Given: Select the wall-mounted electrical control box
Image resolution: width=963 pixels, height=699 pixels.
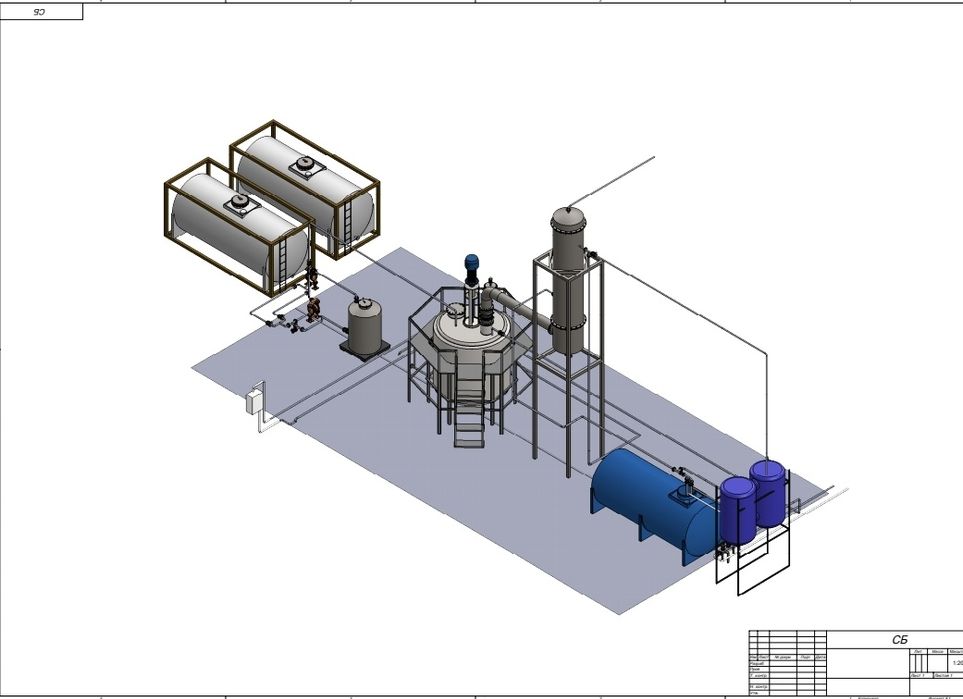Looking at the screenshot, I should pos(254,402).
